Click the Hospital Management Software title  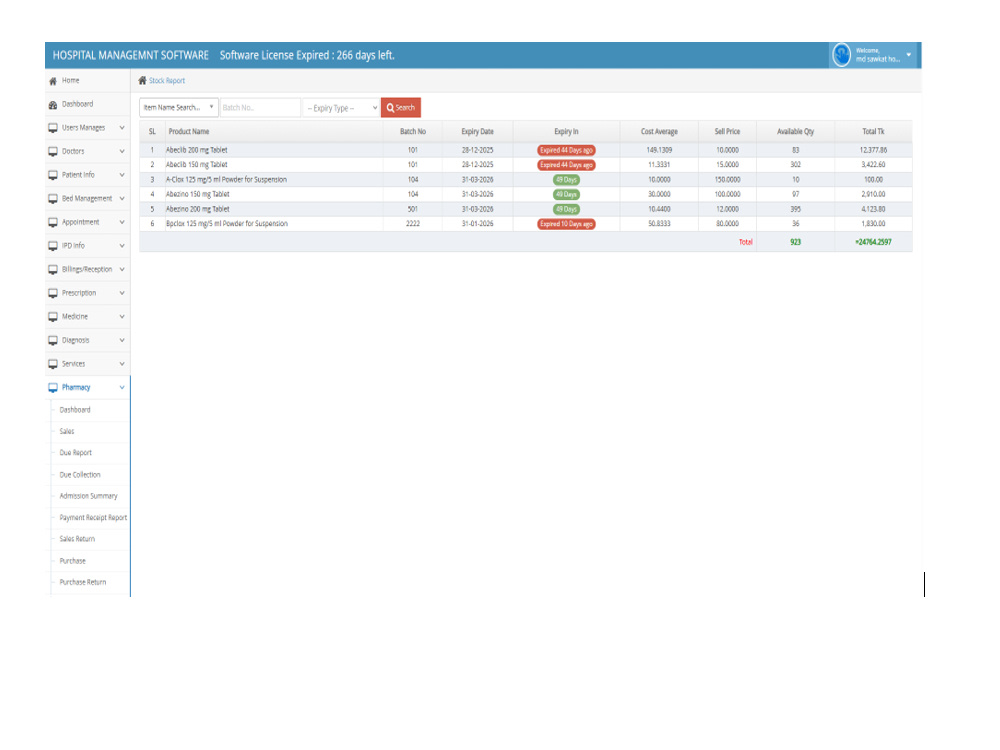click(x=131, y=55)
